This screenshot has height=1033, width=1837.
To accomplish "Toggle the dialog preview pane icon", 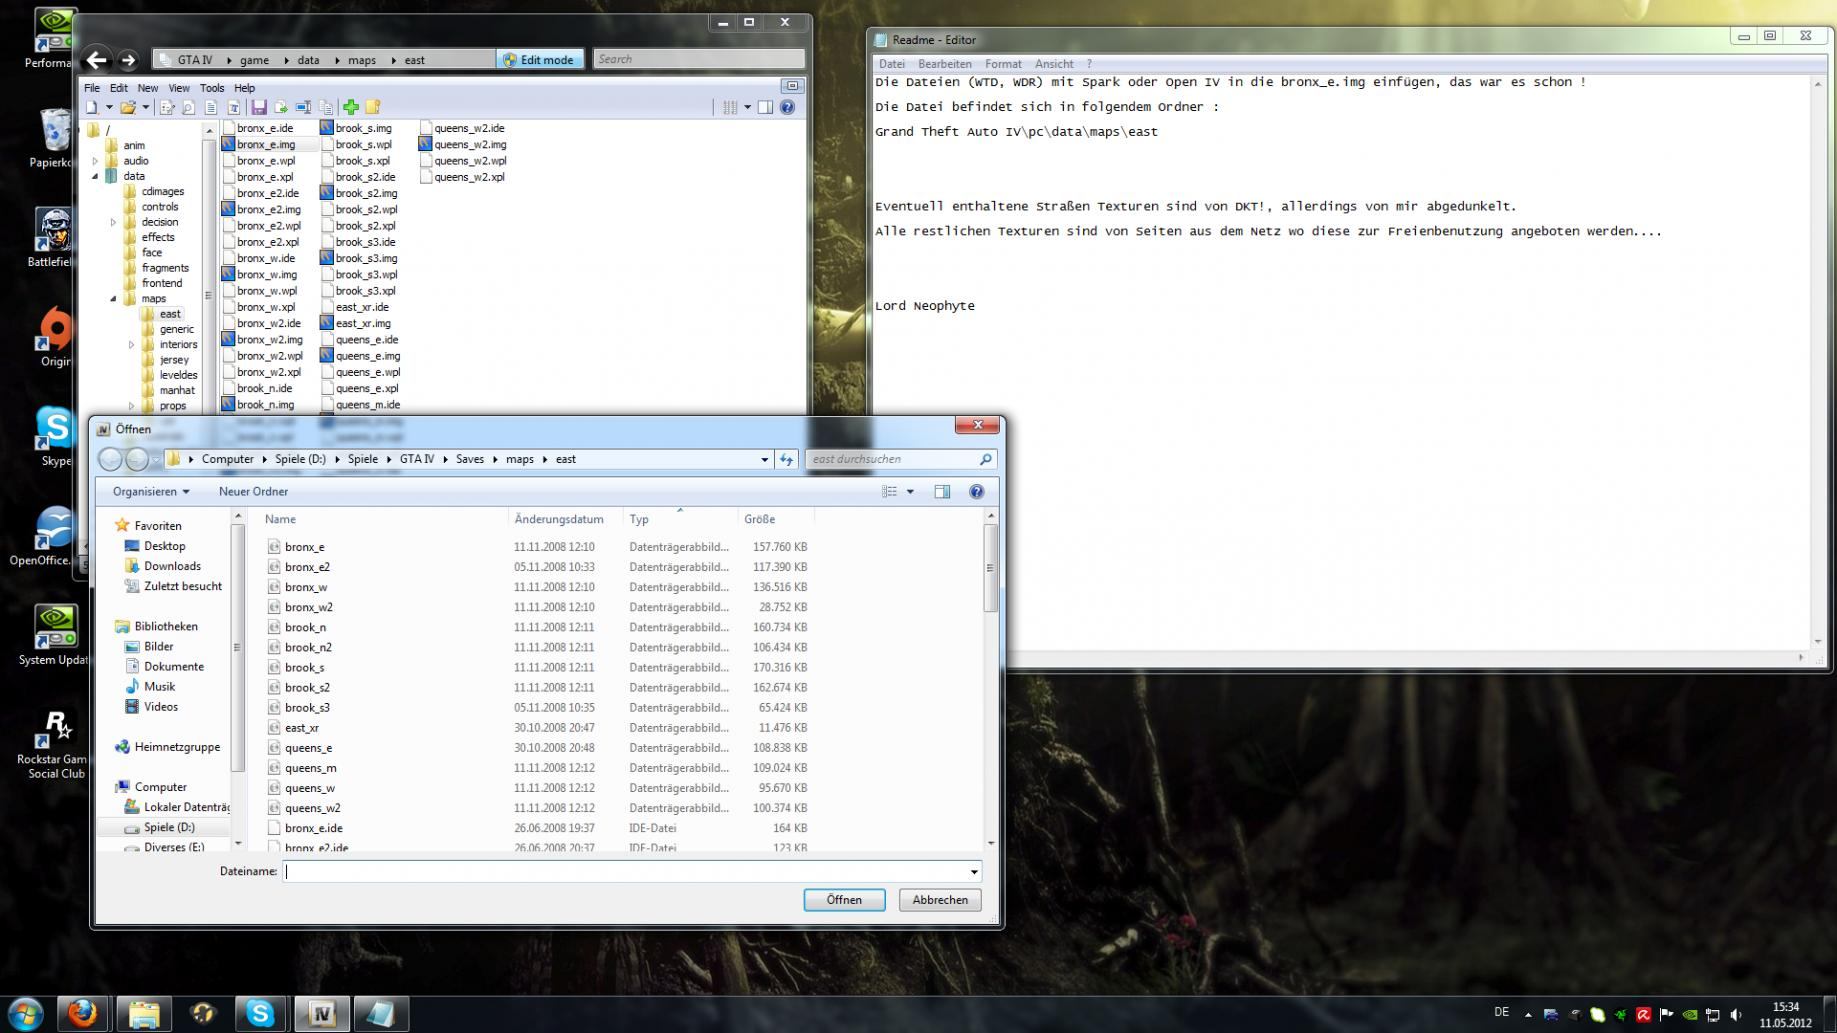I will click(x=942, y=492).
